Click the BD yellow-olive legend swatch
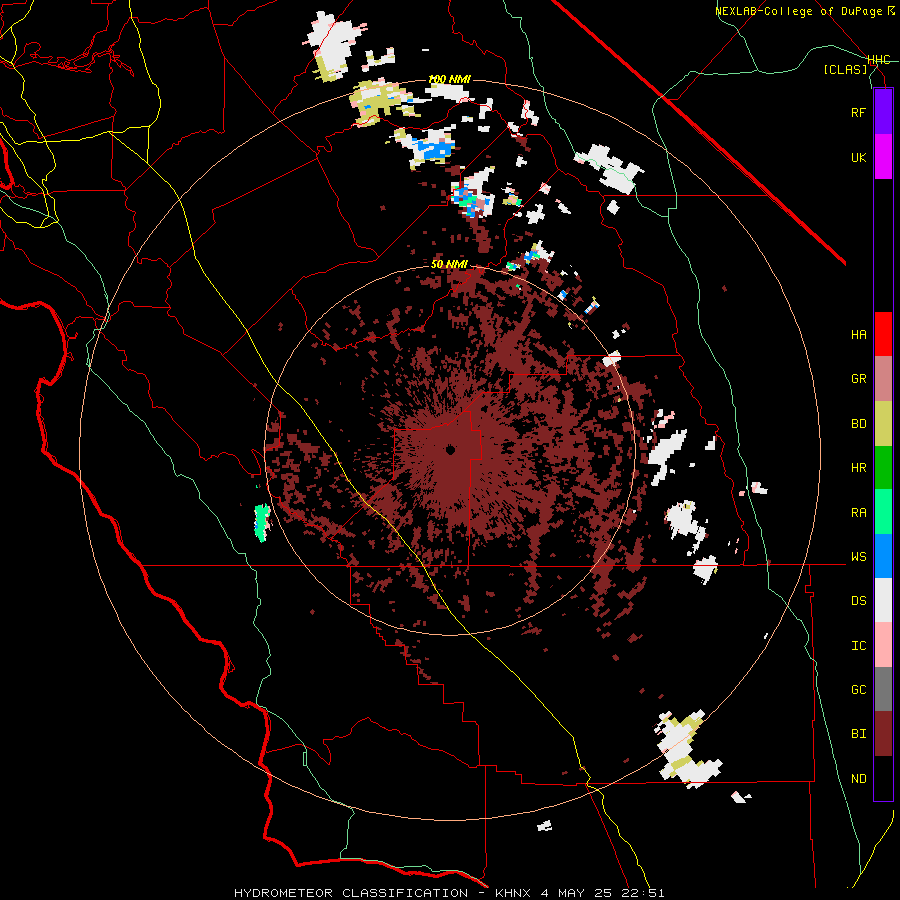The image size is (900, 900). click(x=883, y=424)
